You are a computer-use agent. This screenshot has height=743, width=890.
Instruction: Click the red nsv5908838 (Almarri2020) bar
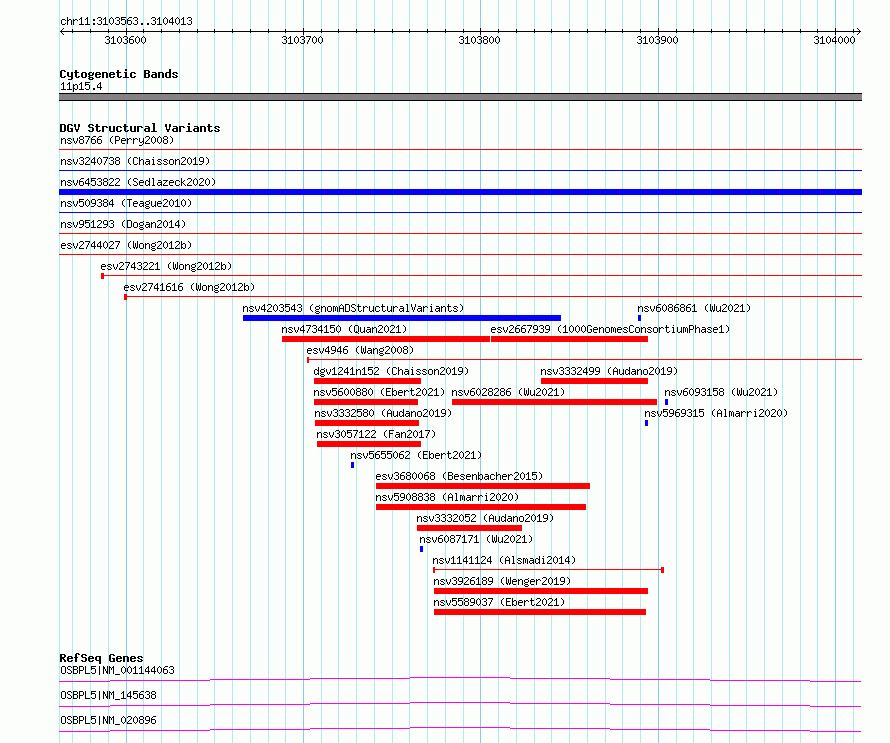(481, 507)
